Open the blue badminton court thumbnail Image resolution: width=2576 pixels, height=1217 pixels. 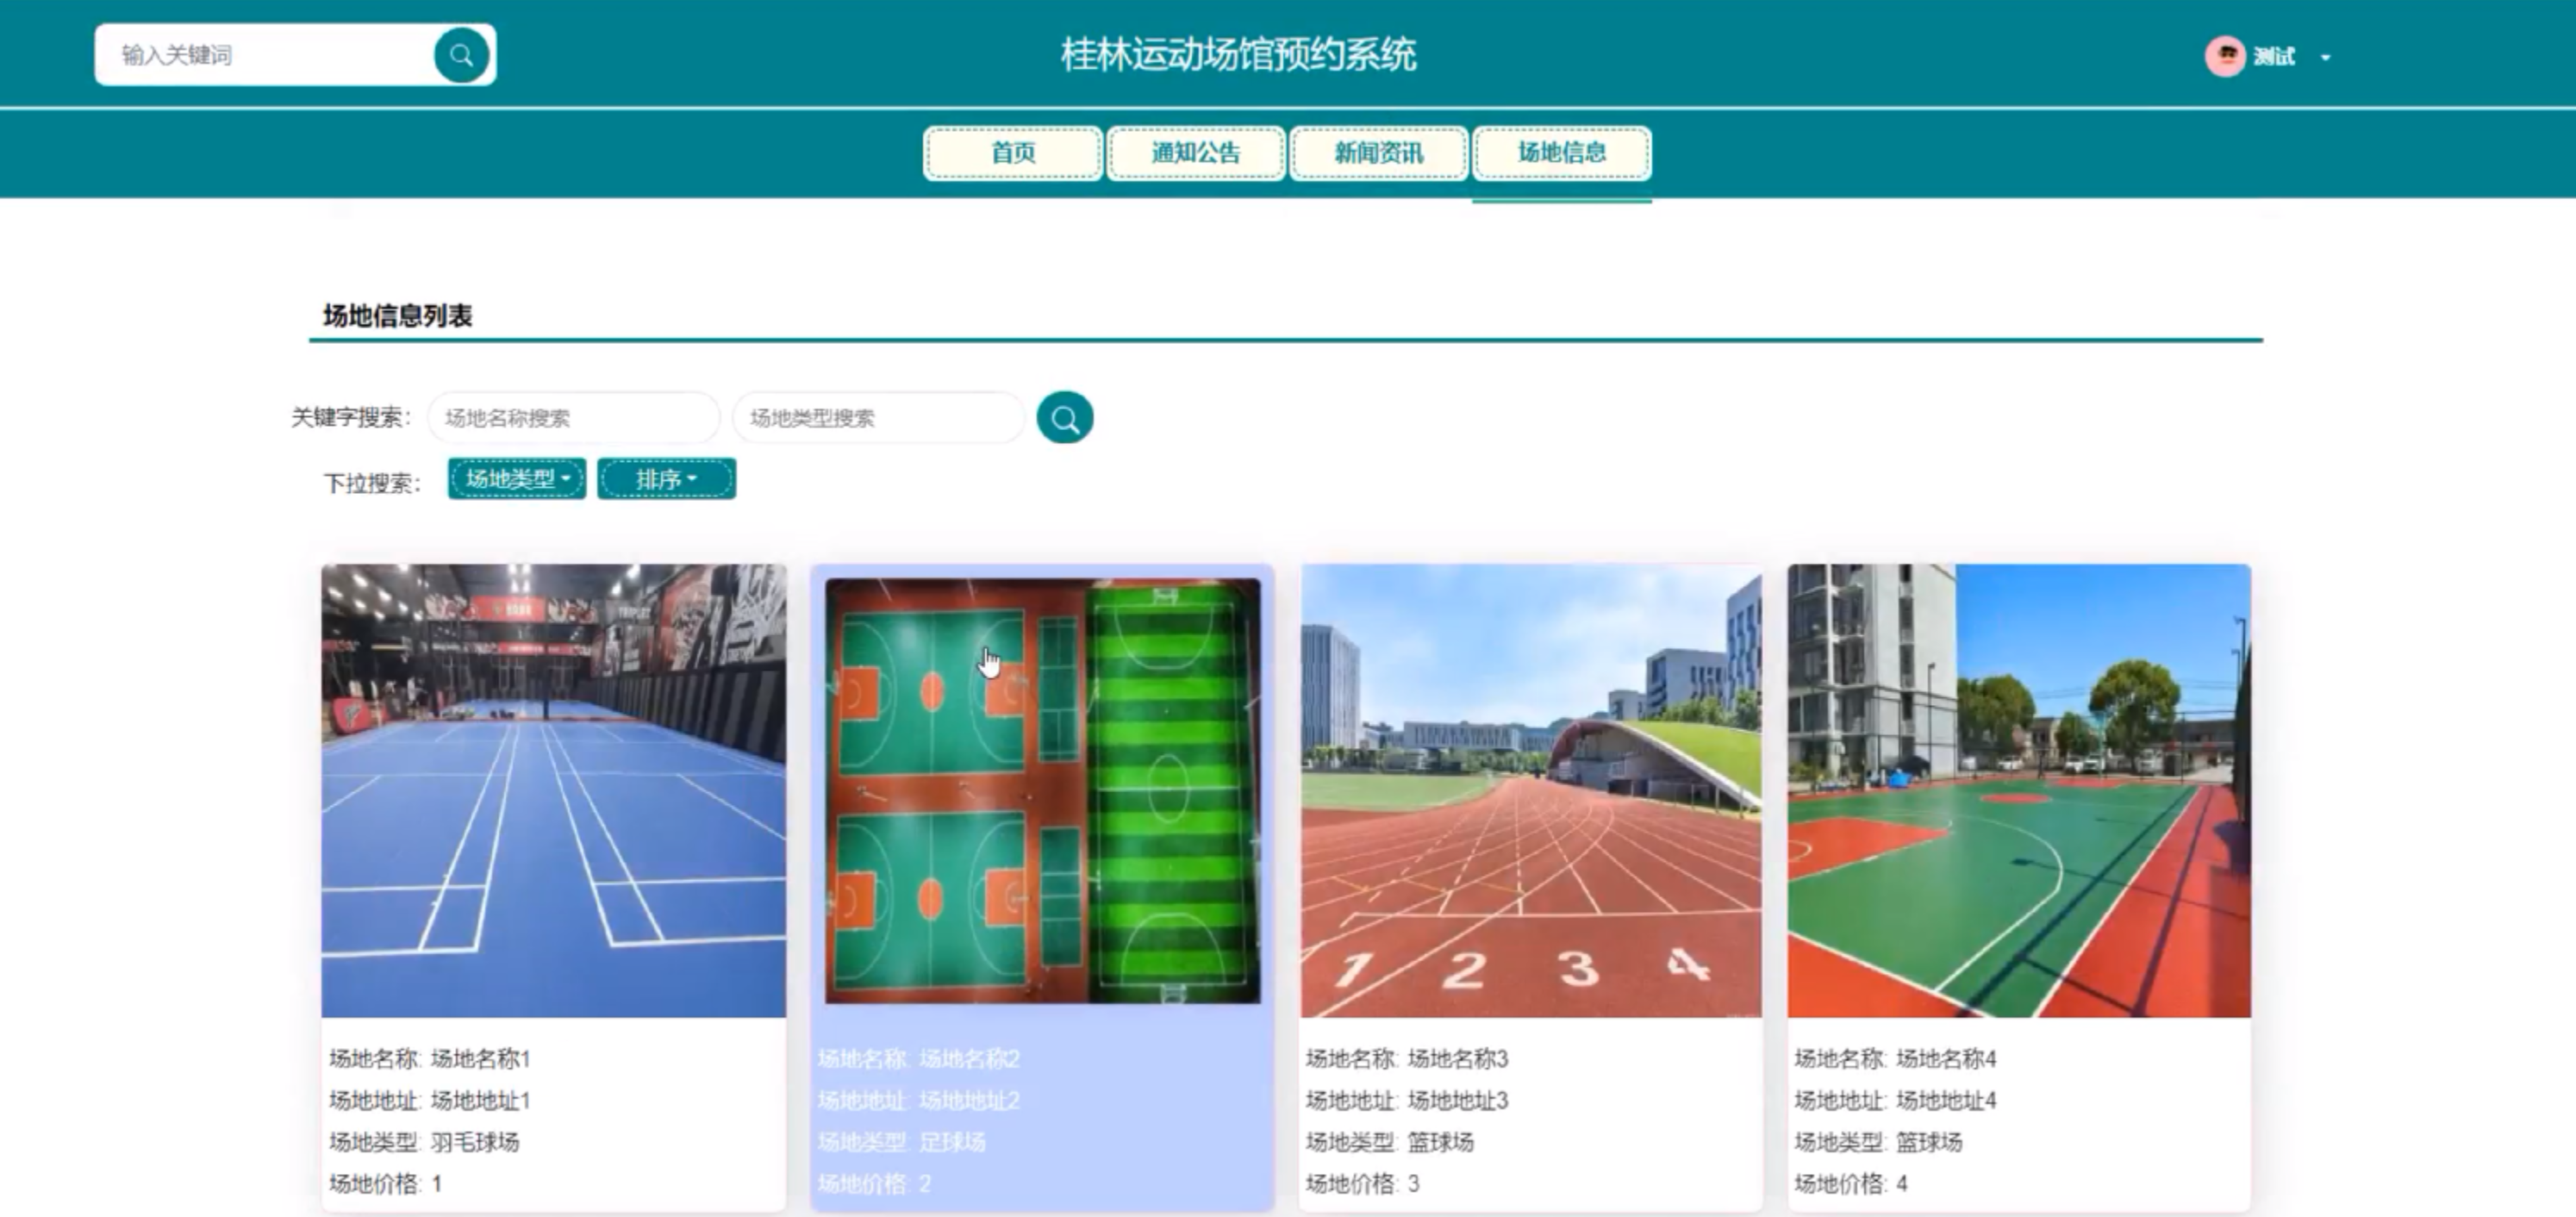point(553,790)
